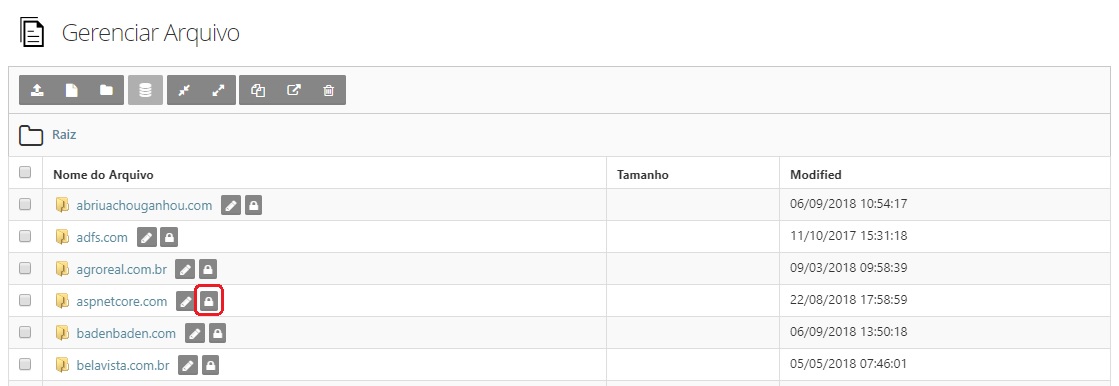Click the database stack toolbar icon

tap(146, 91)
